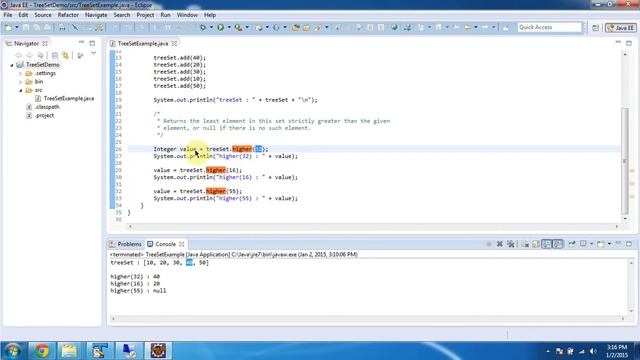The image size is (640, 360).
Task: Click the editor vertical scrollbar thumb
Action: pyautogui.click(x=625, y=161)
